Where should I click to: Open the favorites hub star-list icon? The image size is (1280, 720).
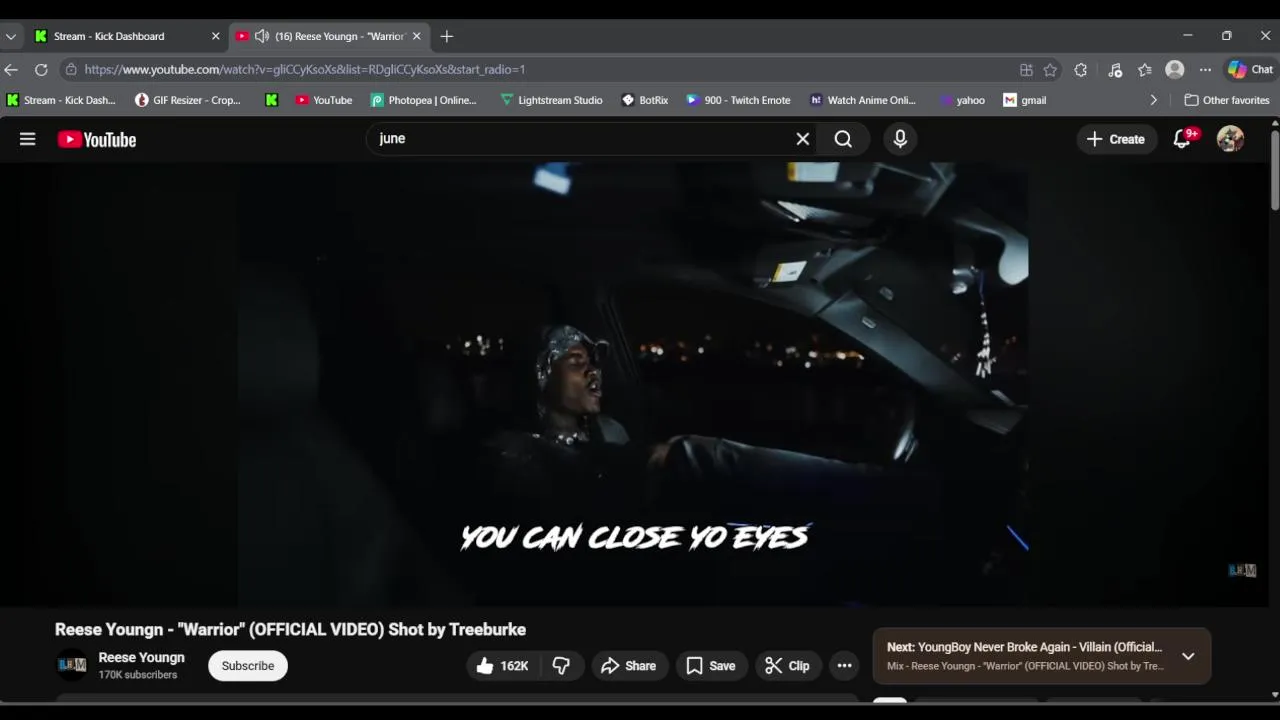pos(1145,70)
